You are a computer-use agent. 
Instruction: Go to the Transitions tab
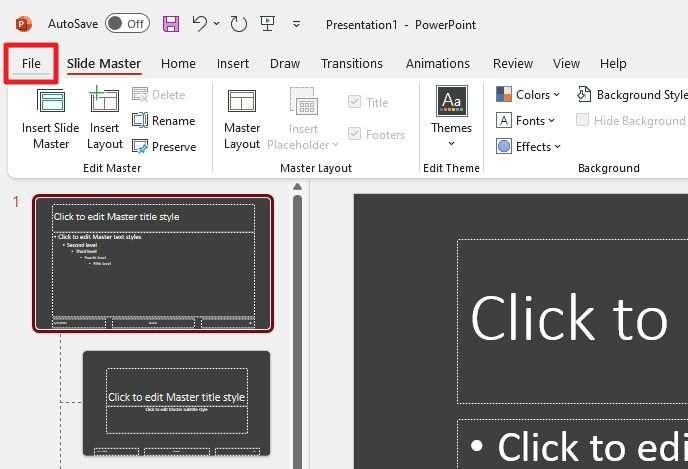click(x=351, y=64)
